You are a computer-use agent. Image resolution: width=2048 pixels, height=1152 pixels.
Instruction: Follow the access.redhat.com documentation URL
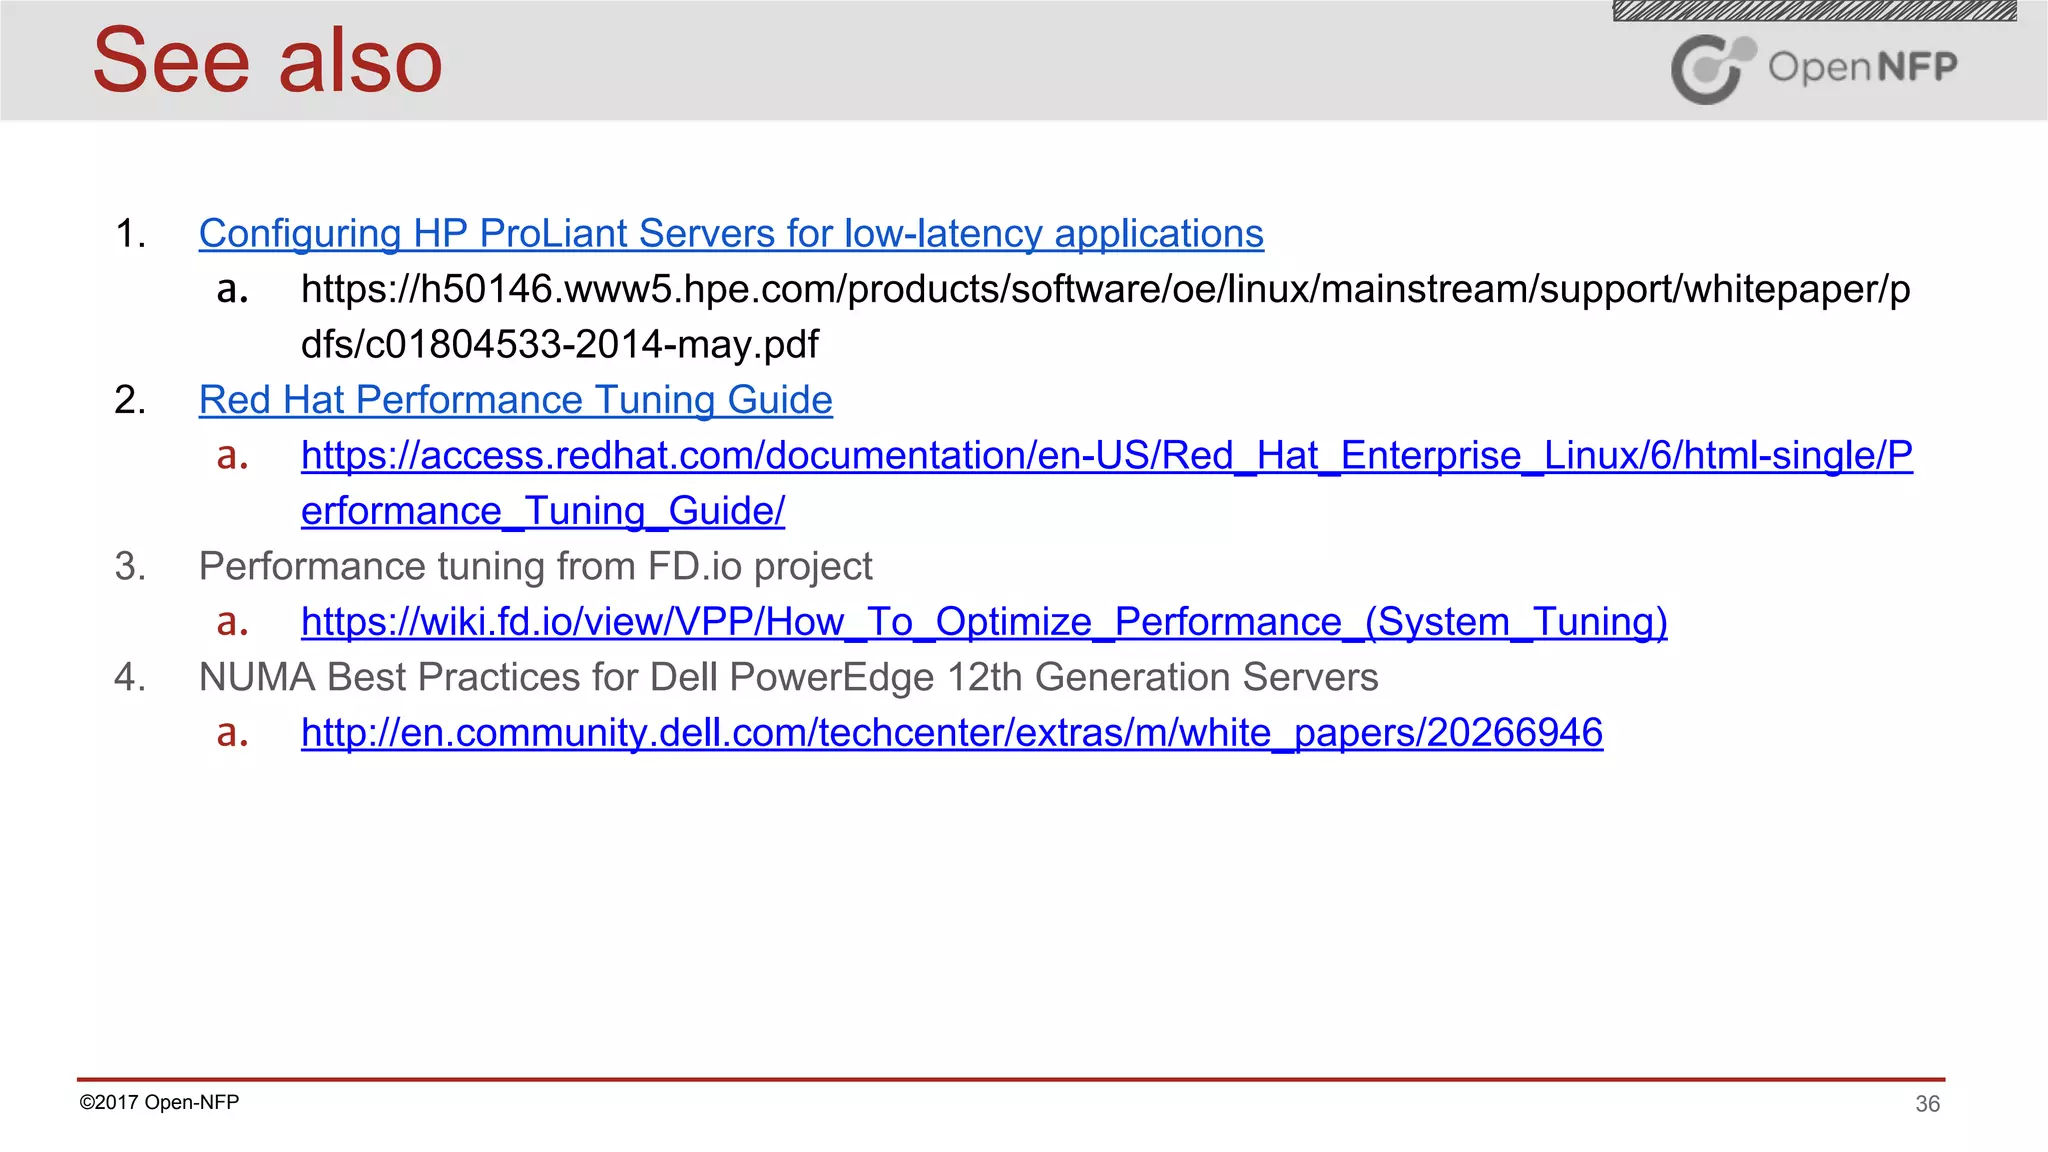click(1106, 483)
